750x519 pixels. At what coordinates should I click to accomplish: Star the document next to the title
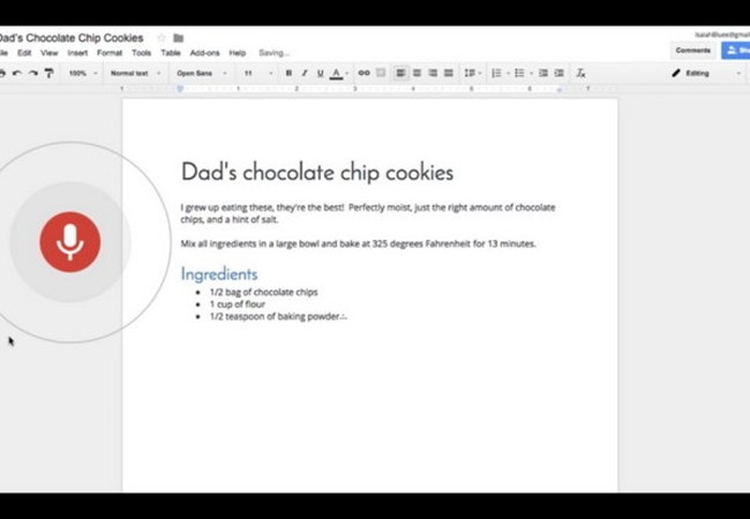[161, 38]
